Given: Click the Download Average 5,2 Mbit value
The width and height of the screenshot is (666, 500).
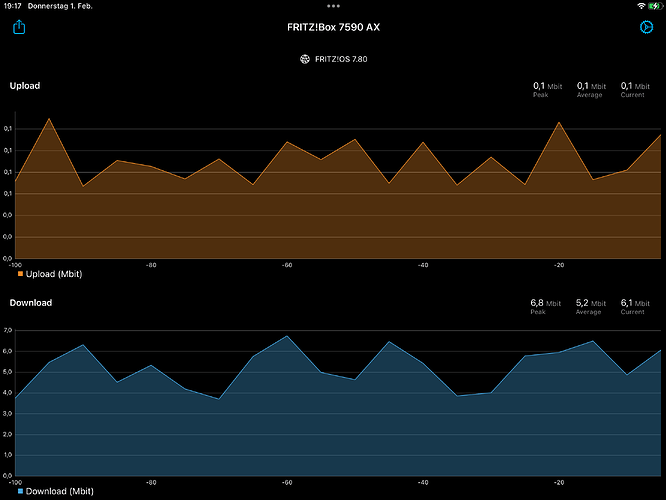Looking at the screenshot, I should 591,303.
